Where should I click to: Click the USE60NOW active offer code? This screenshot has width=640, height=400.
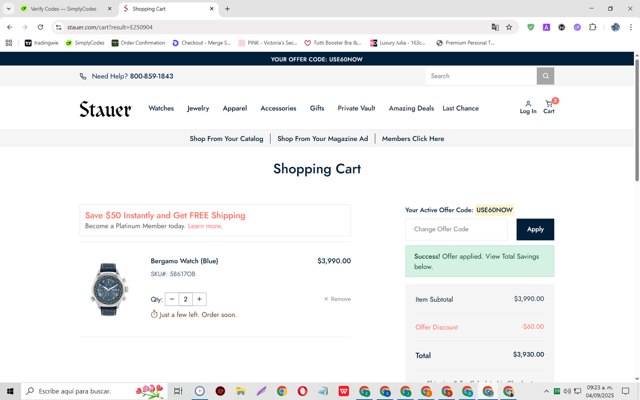pyautogui.click(x=494, y=210)
